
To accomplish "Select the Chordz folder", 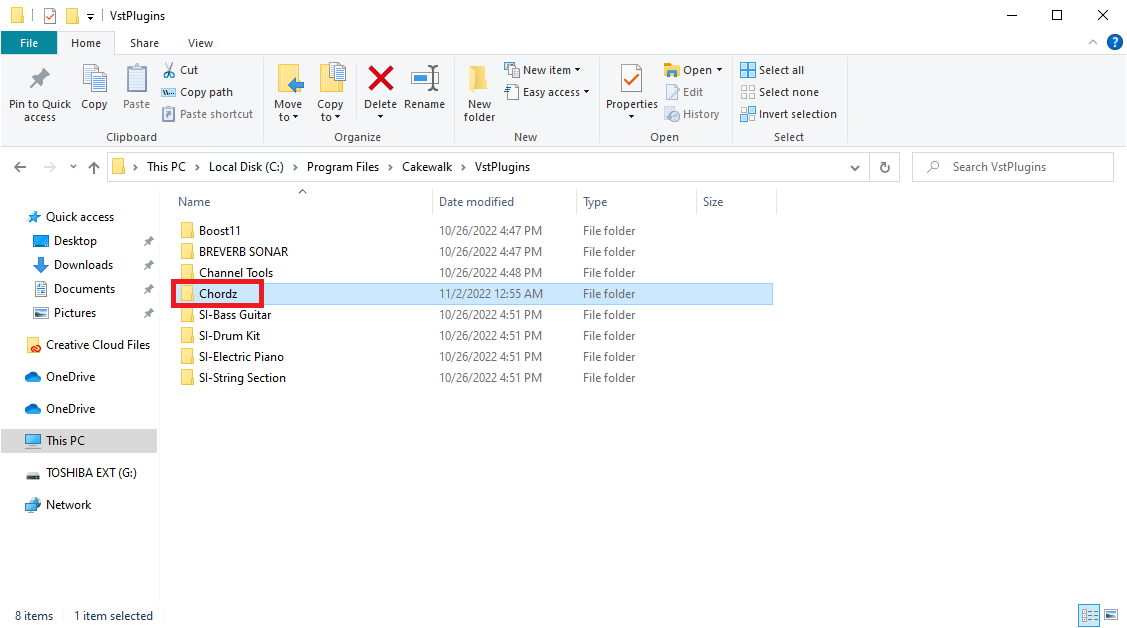I will [218, 293].
